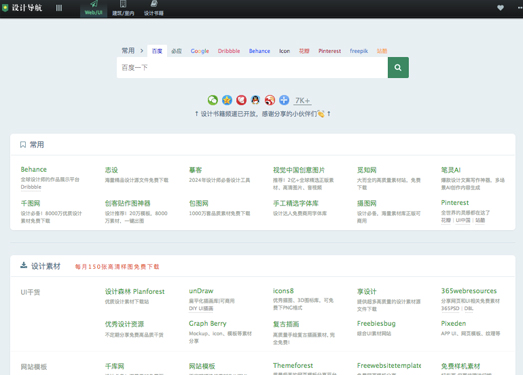Expand the 常用 search category chevron
Screen dimensions: 523x375
pyautogui.click(x=142, y=51)
